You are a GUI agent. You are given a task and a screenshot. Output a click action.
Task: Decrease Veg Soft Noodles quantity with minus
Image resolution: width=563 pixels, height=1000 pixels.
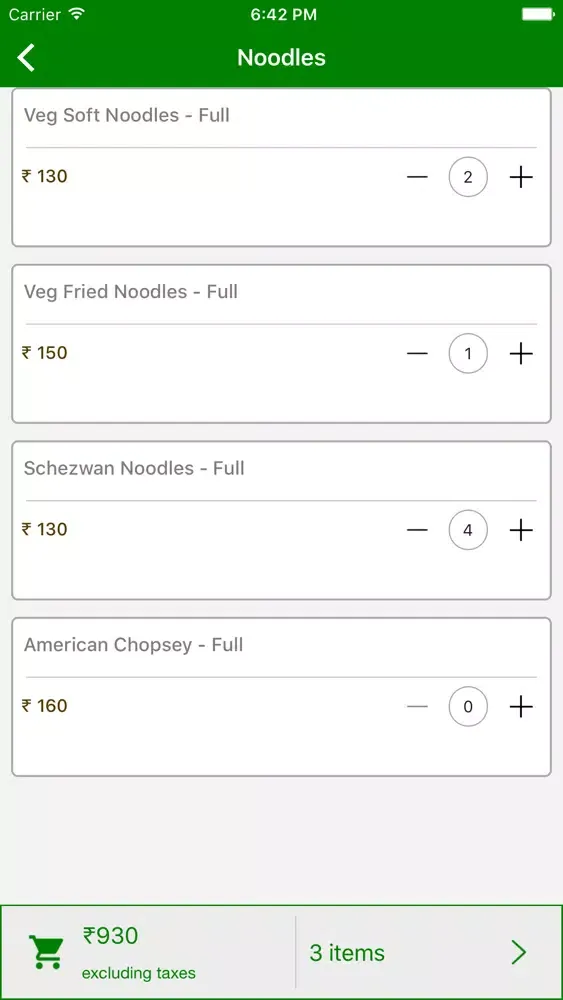click(417, 177)
